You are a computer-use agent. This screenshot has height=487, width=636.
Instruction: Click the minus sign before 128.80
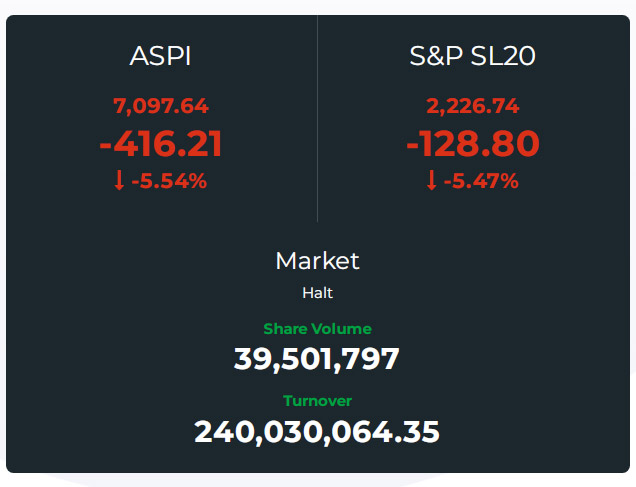click(x=412, y=145)
